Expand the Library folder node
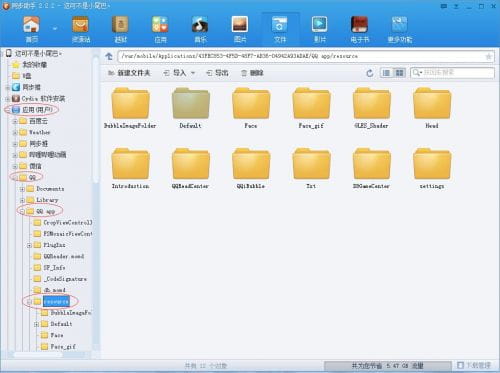500x373 pixels. [22, 200]
